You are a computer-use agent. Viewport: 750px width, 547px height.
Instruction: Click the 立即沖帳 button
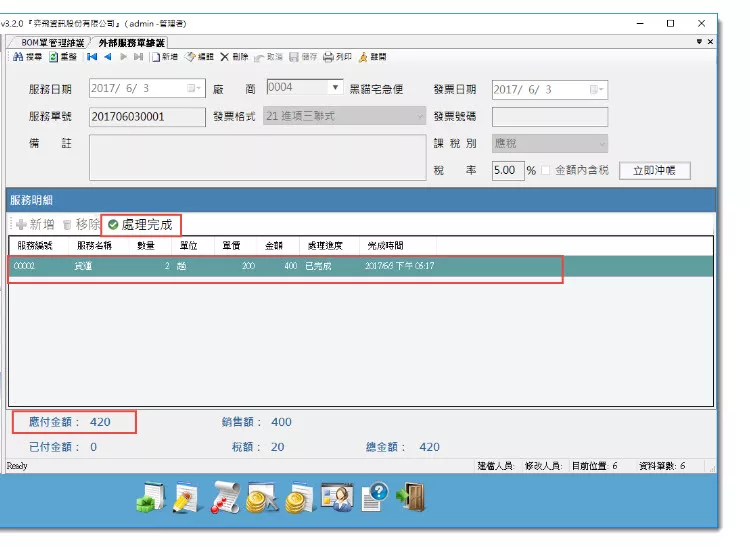[654, 171]
